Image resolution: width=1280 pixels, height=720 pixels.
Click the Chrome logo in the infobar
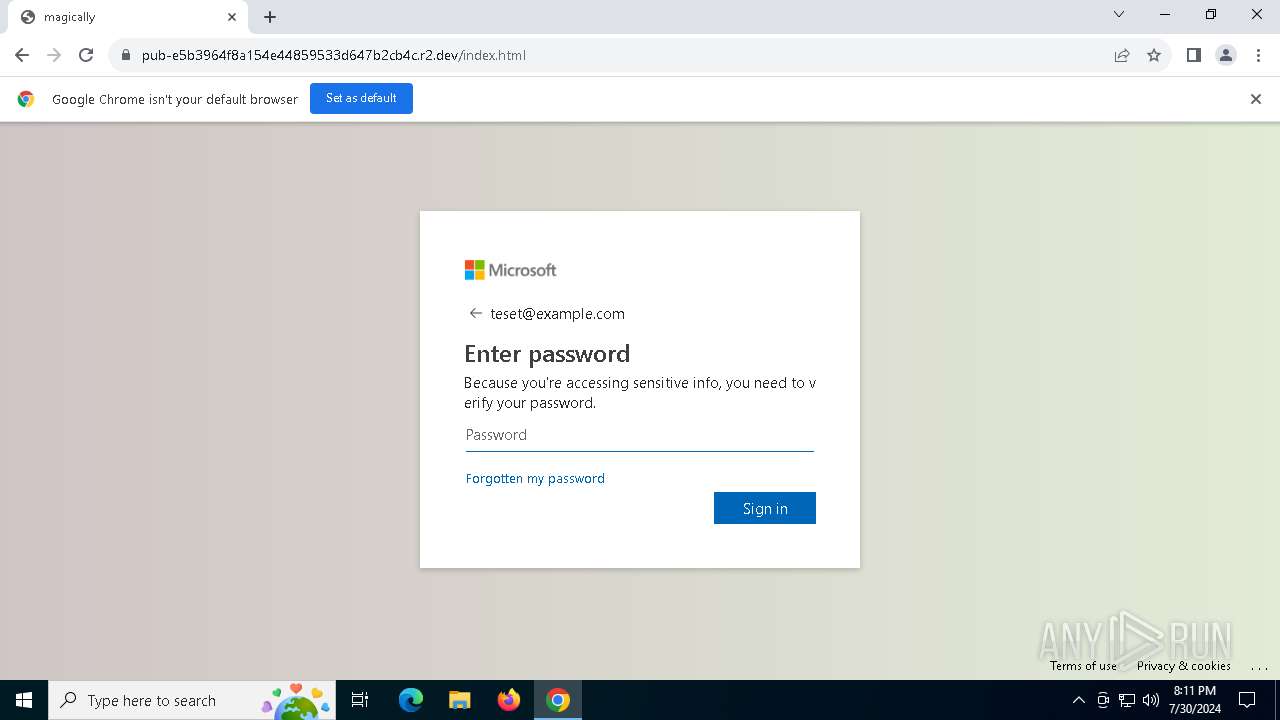click(x=26, y=99)
